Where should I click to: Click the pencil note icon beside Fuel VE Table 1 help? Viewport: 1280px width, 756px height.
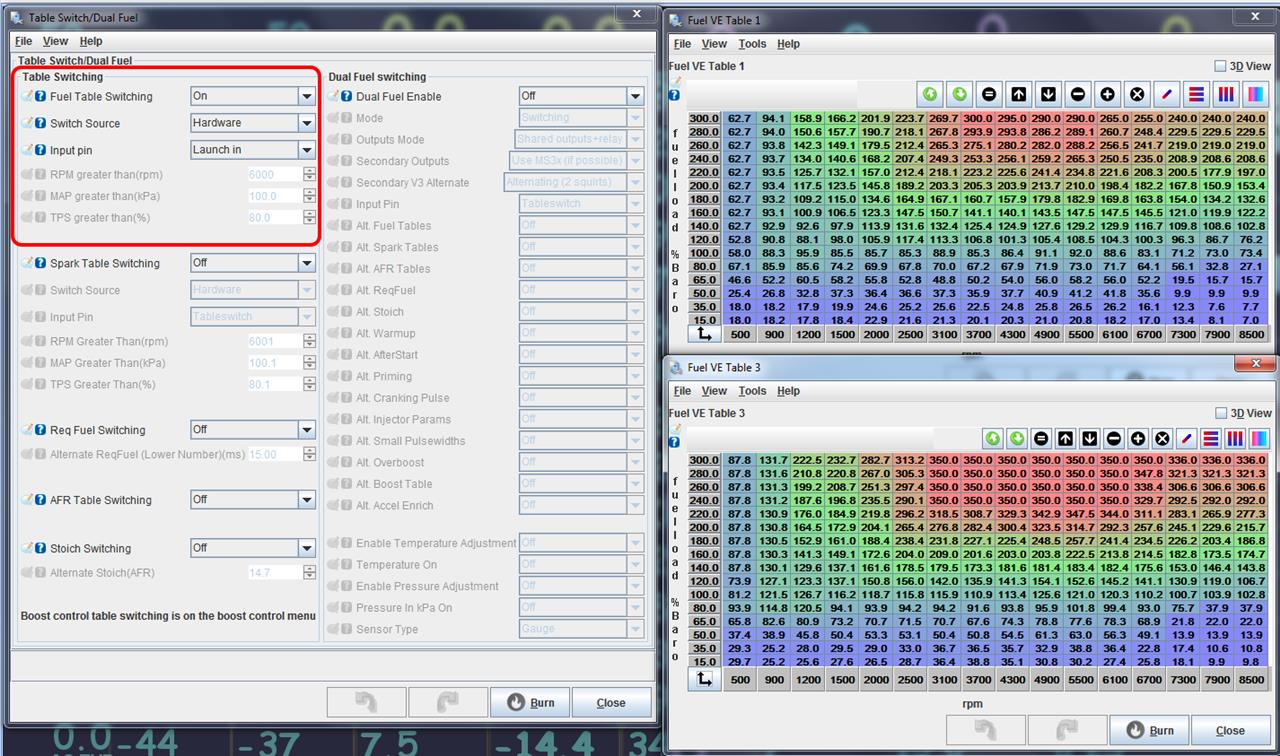pos(675,81)
